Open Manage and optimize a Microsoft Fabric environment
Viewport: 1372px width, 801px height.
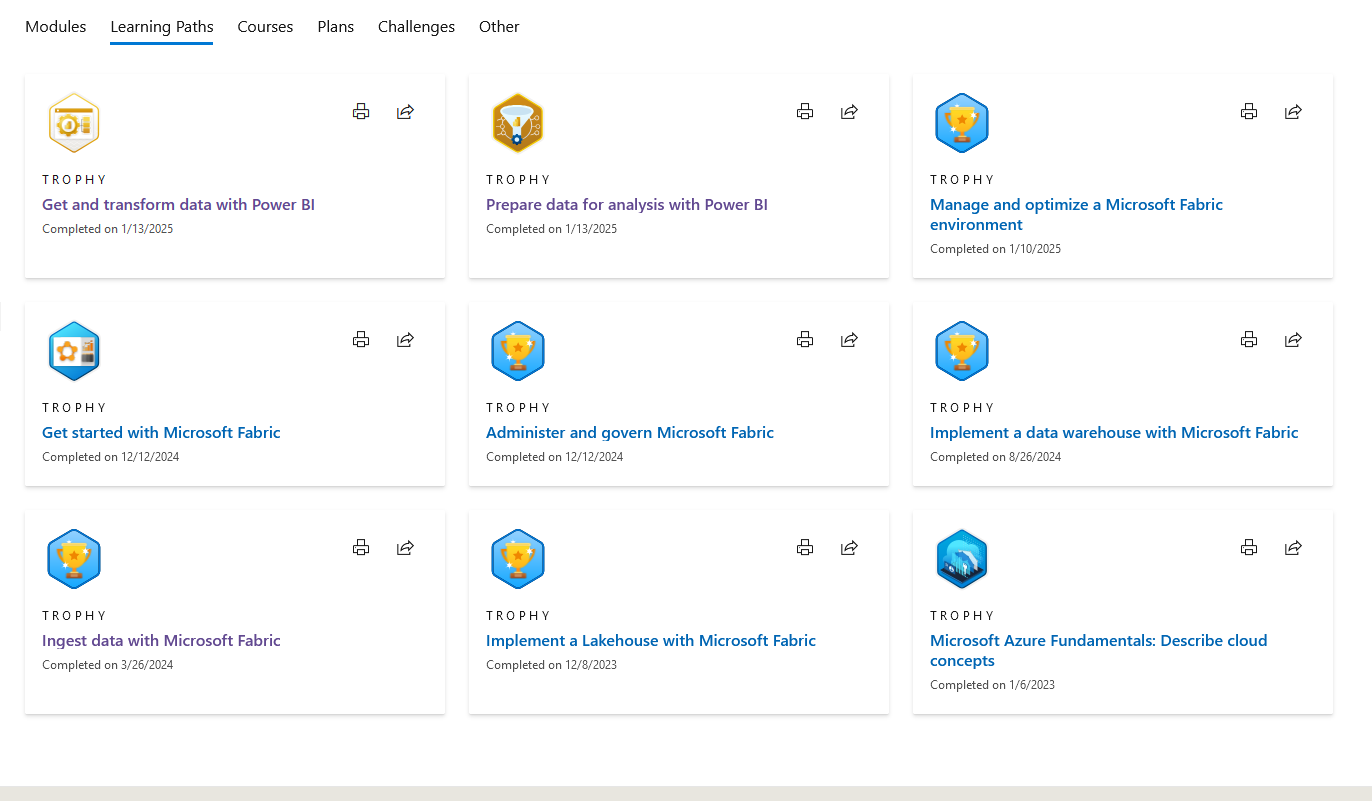tap(1076, 215)
